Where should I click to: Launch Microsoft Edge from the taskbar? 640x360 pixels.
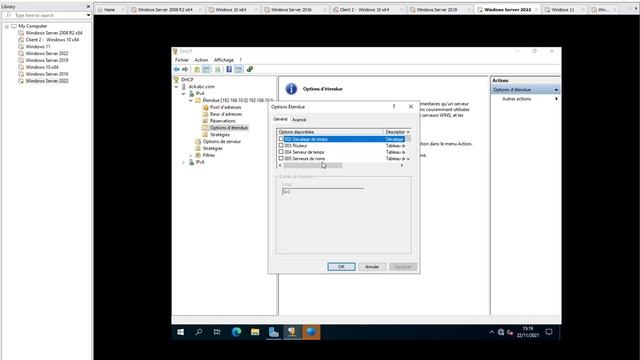click(236, 332)
